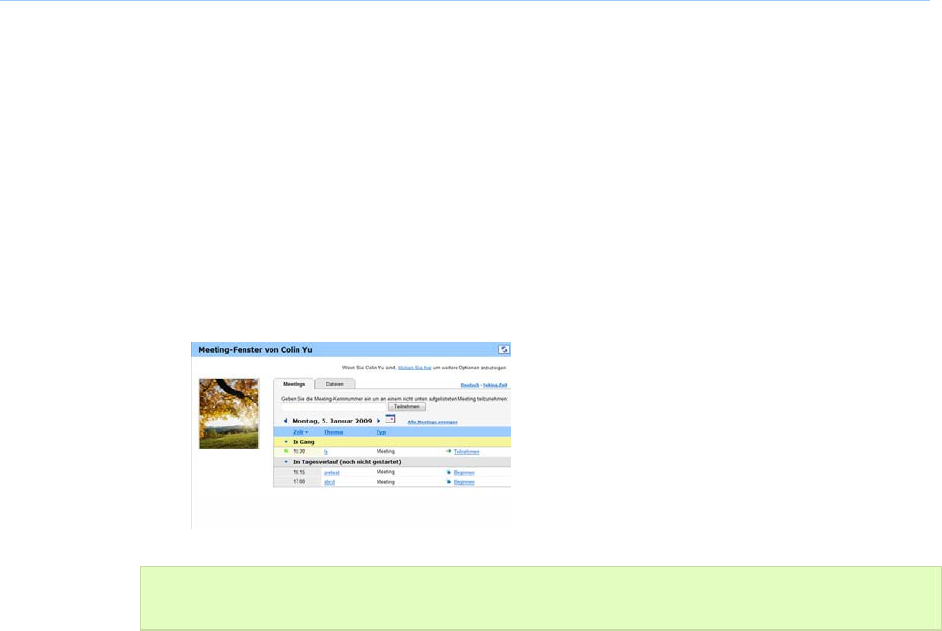
Task: Switch to the Dateien tab
Action: click(335, 384)
